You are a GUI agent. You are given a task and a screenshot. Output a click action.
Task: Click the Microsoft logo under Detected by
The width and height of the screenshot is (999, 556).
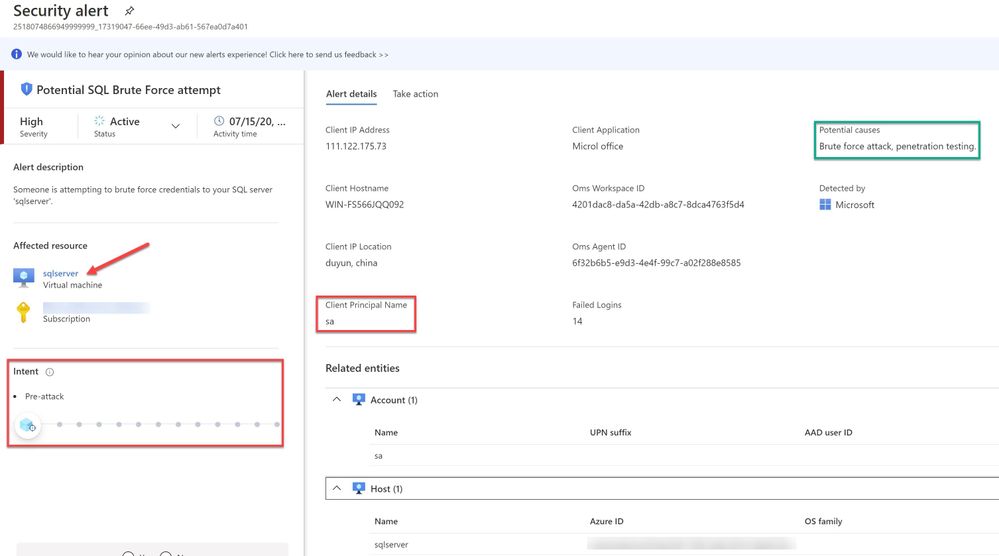click(825, 204)
